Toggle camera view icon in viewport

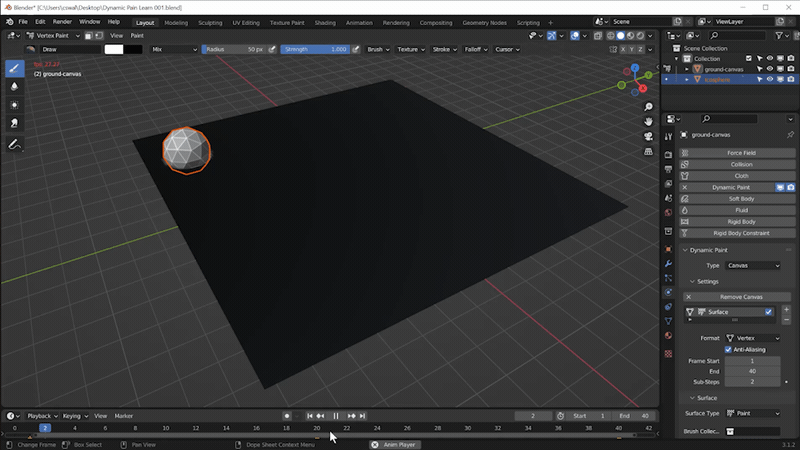coord(648,136)
